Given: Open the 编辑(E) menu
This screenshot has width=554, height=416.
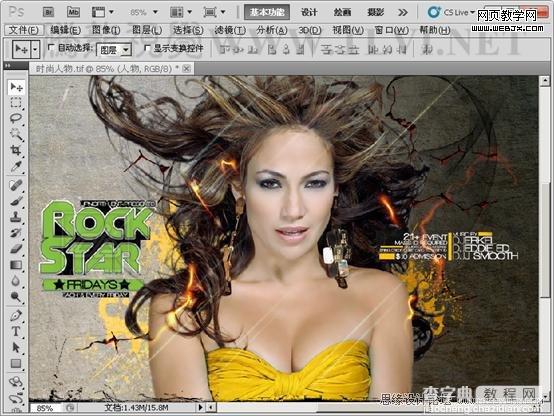Looking at the screenshot, I should click(65, 30).
